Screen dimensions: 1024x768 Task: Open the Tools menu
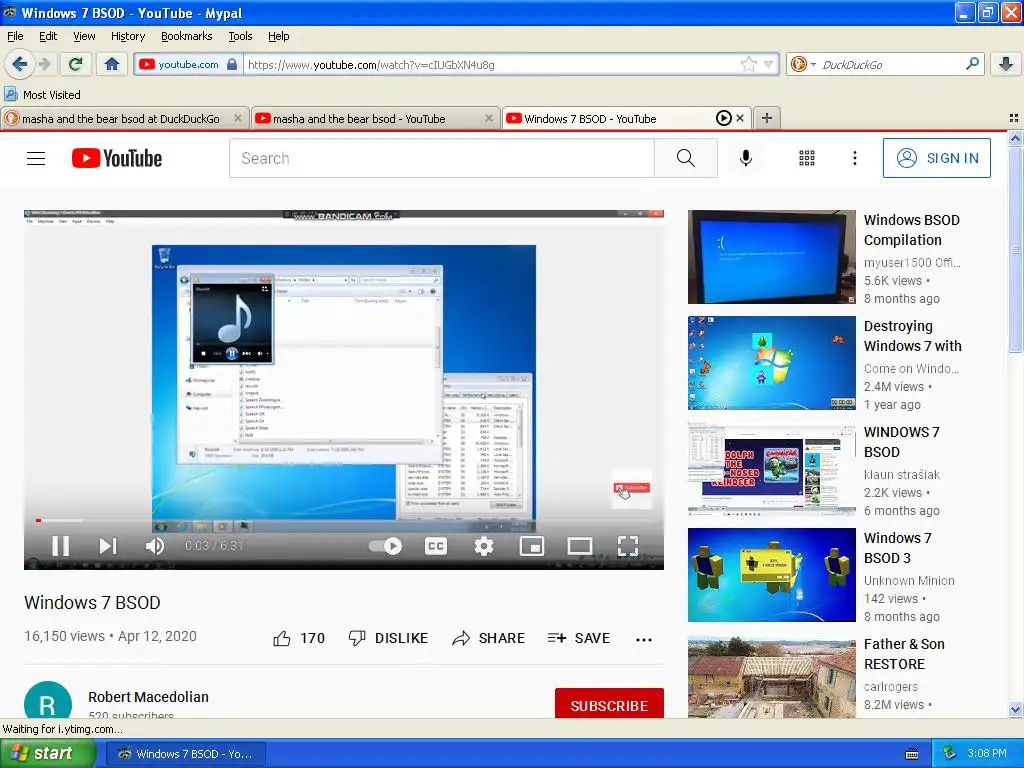point(240,36)
